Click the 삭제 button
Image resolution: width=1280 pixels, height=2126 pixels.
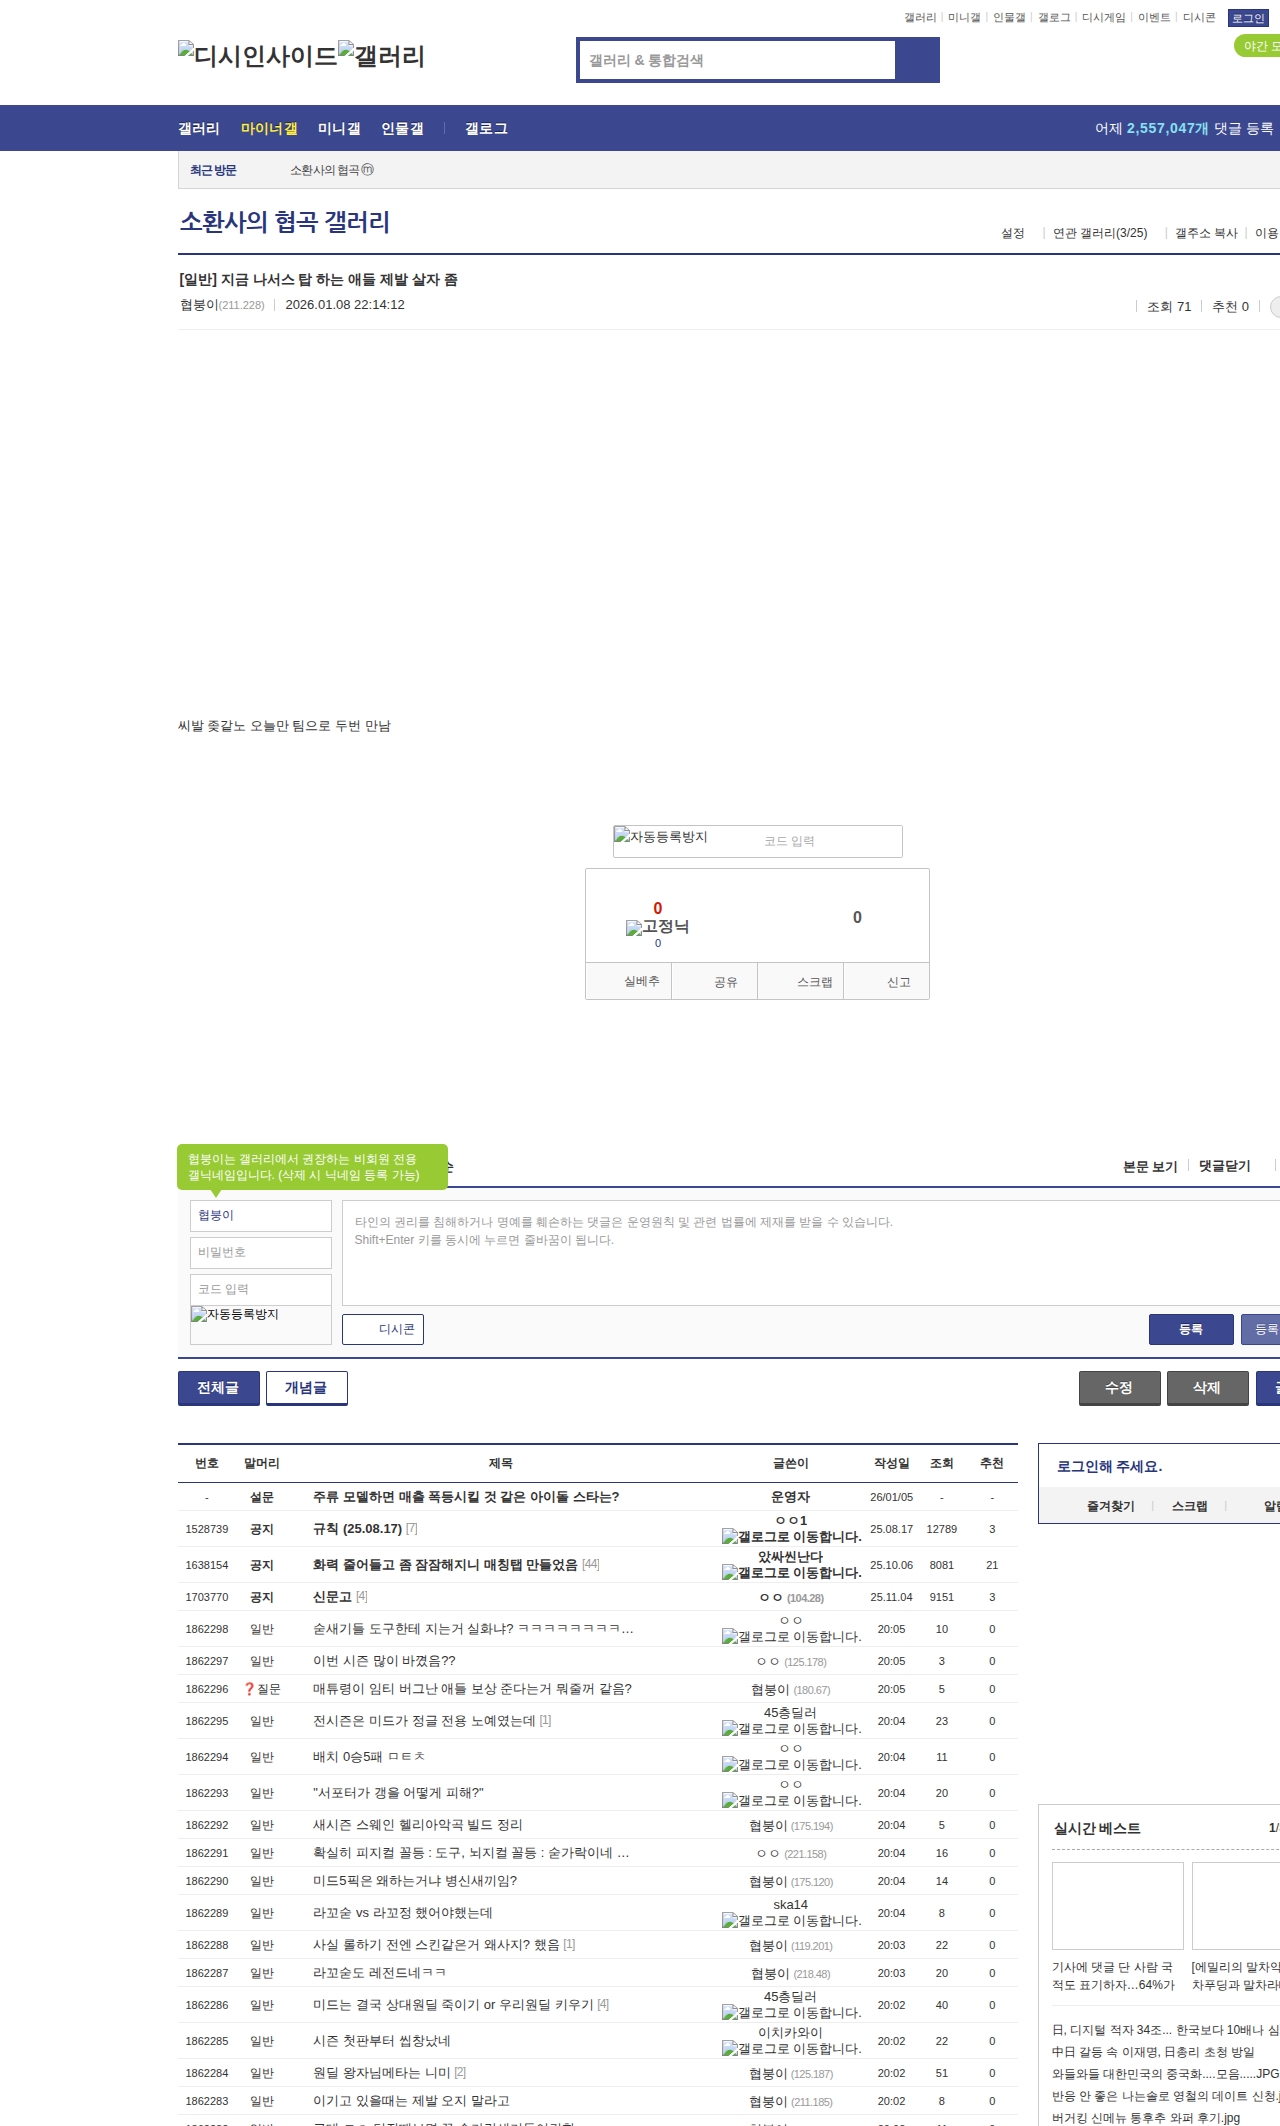click(x=1207, y=1388)
